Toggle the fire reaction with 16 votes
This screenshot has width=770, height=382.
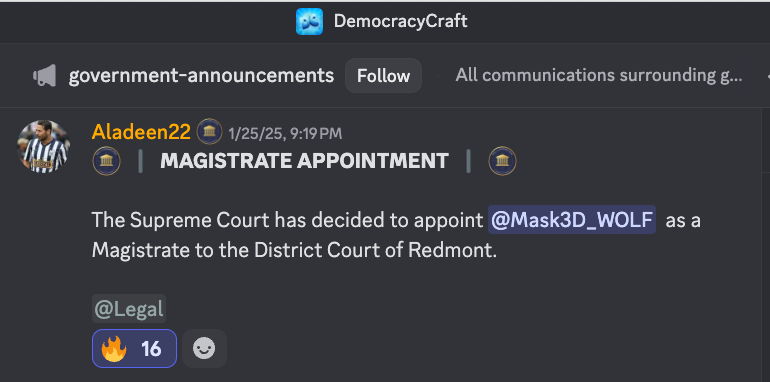pyautogui.click(x=134, y=349)
